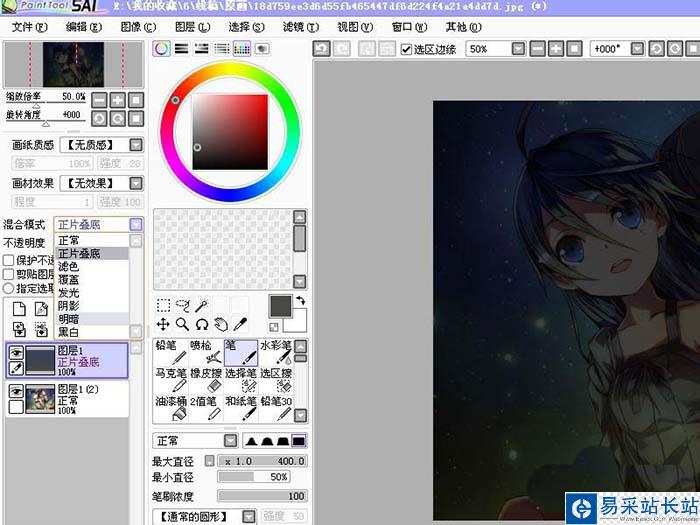Select the 铅笔30 tool
Image resolution: width=700 pixels, height=525 pixels.
[275, 408]
